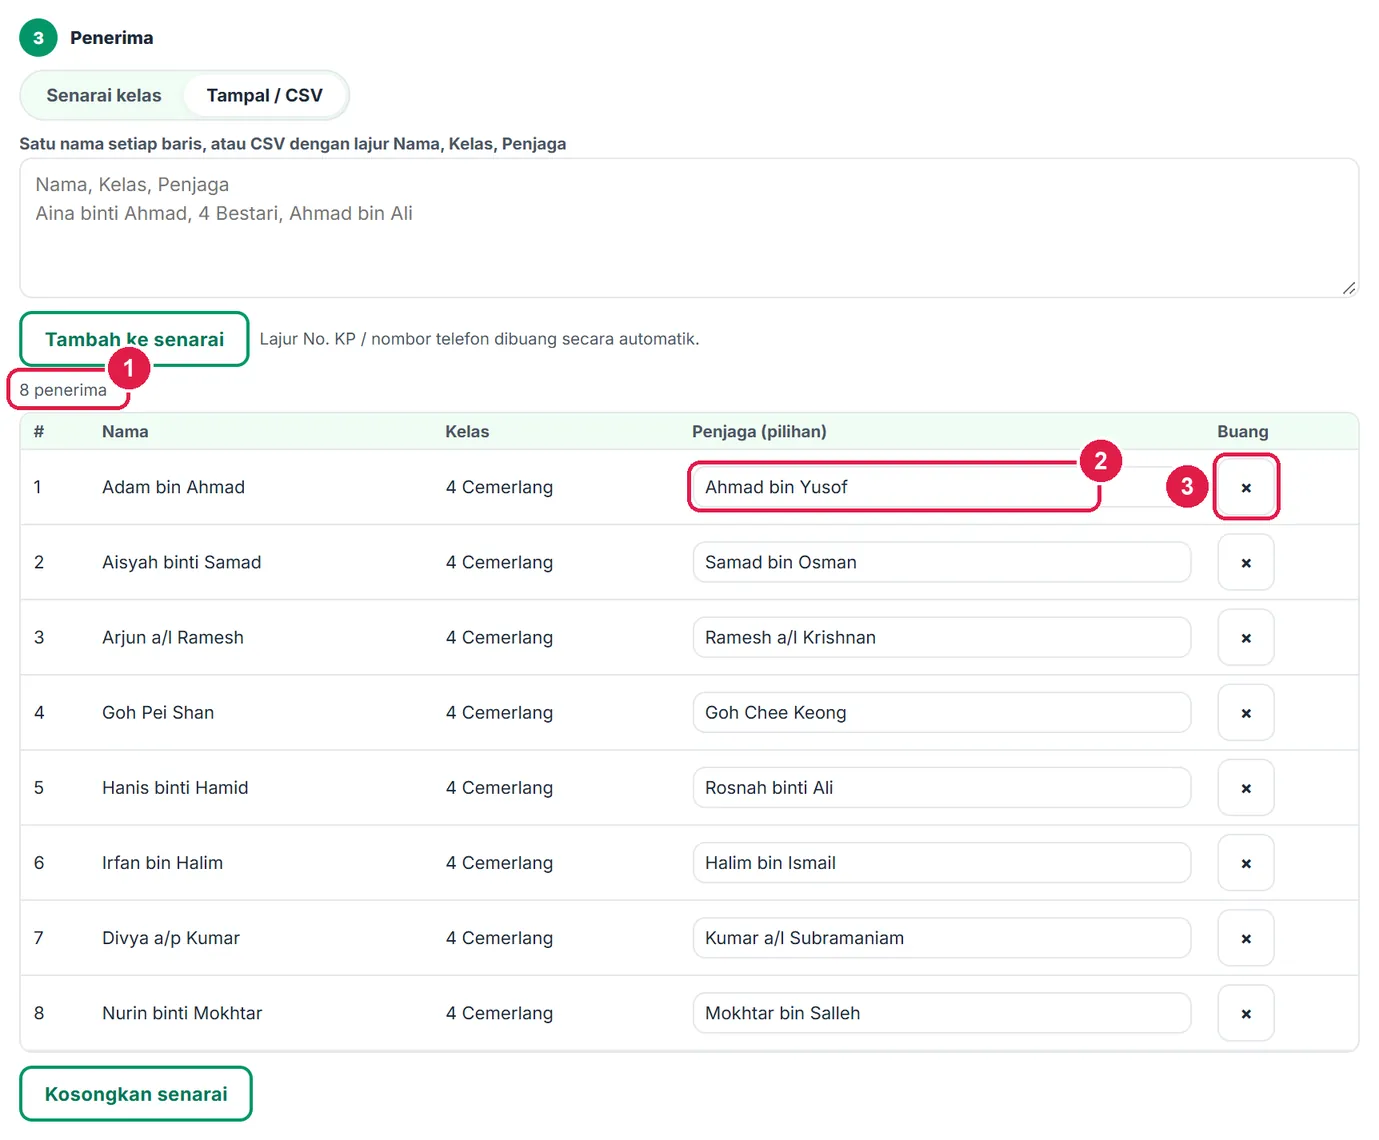
Task: Click the Buang column header
Action: click(x=1242, y=431)
